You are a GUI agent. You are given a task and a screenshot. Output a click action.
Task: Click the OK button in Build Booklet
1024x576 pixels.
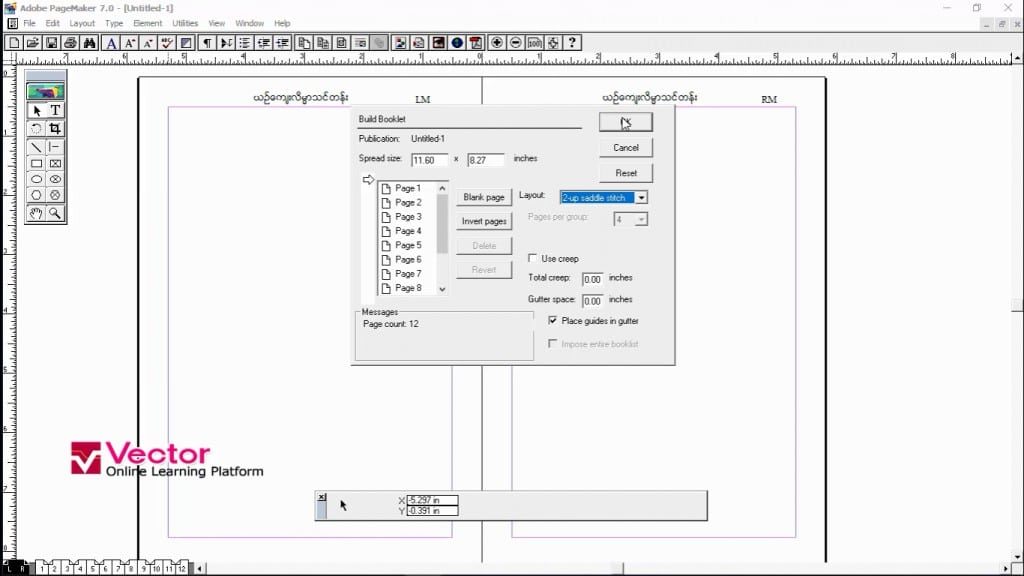click(x=626, y=122)
